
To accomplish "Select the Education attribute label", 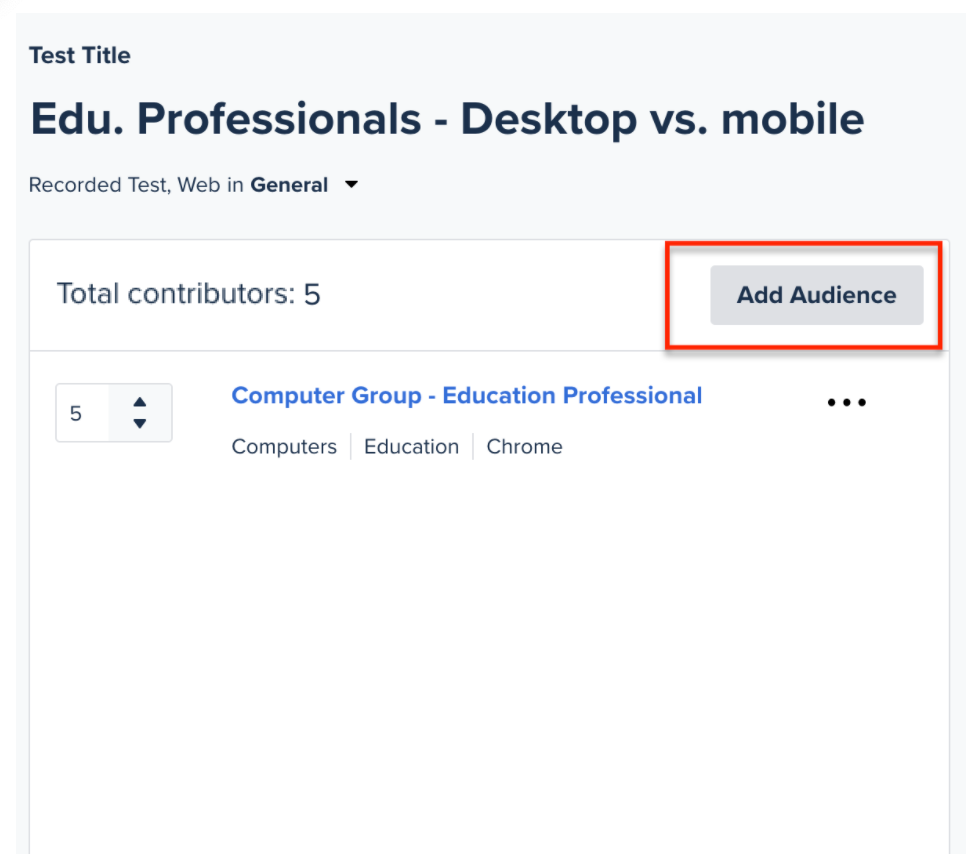I will pos(411,447).
